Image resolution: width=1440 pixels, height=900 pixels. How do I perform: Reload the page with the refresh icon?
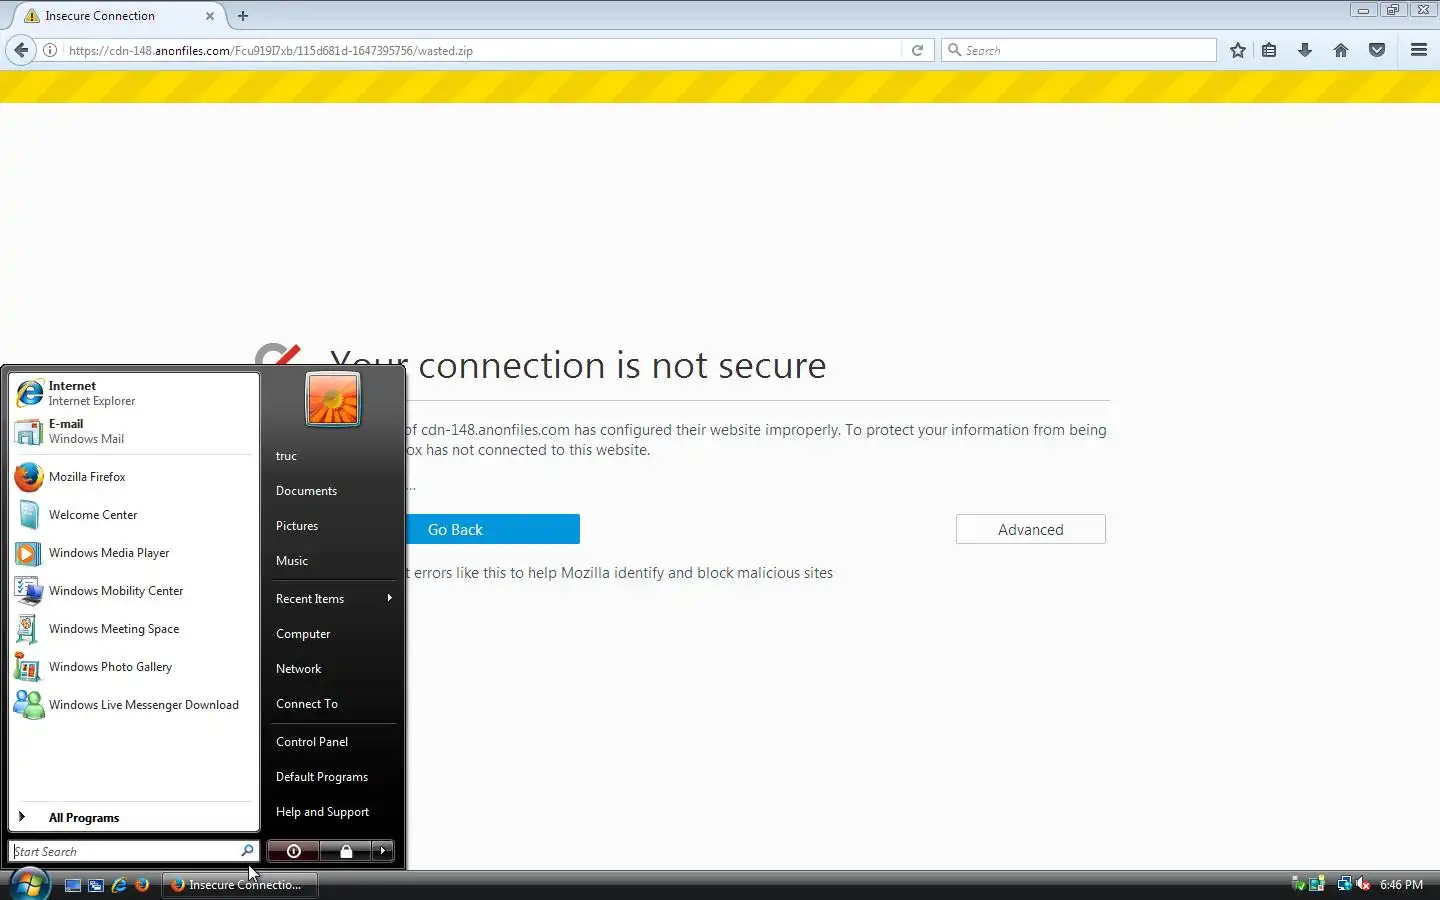pyautogui.click(x=917, y=50)
